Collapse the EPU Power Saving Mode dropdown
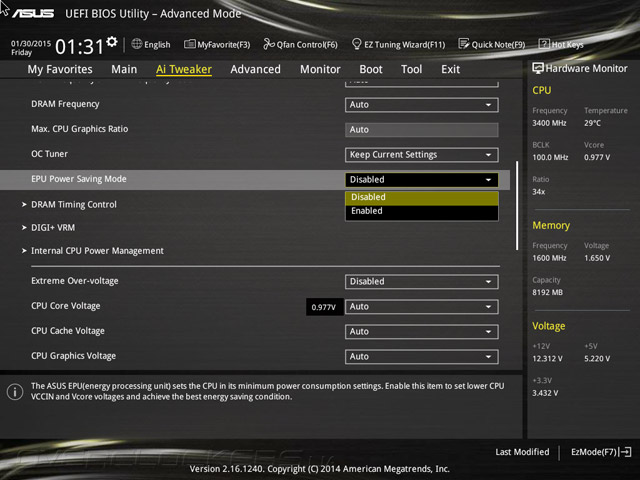The height and width of the screenshot is (480, 640). tap(421, 180)
